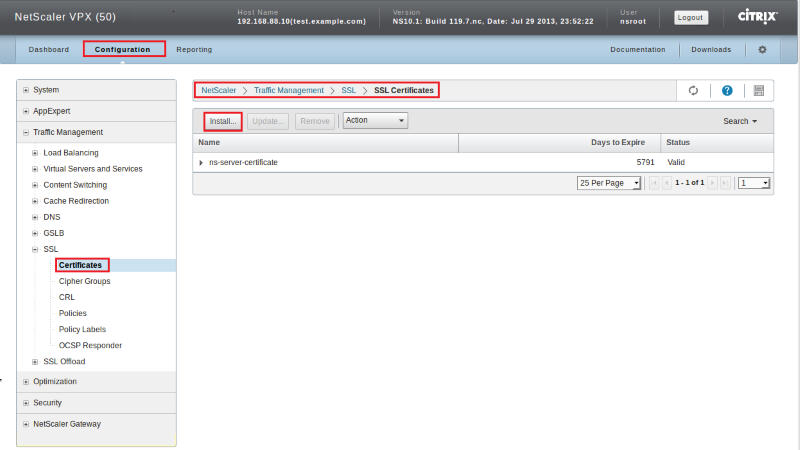Go to next page arrow in pager
This screenshot has height=450, width=800.
[712, 183]
